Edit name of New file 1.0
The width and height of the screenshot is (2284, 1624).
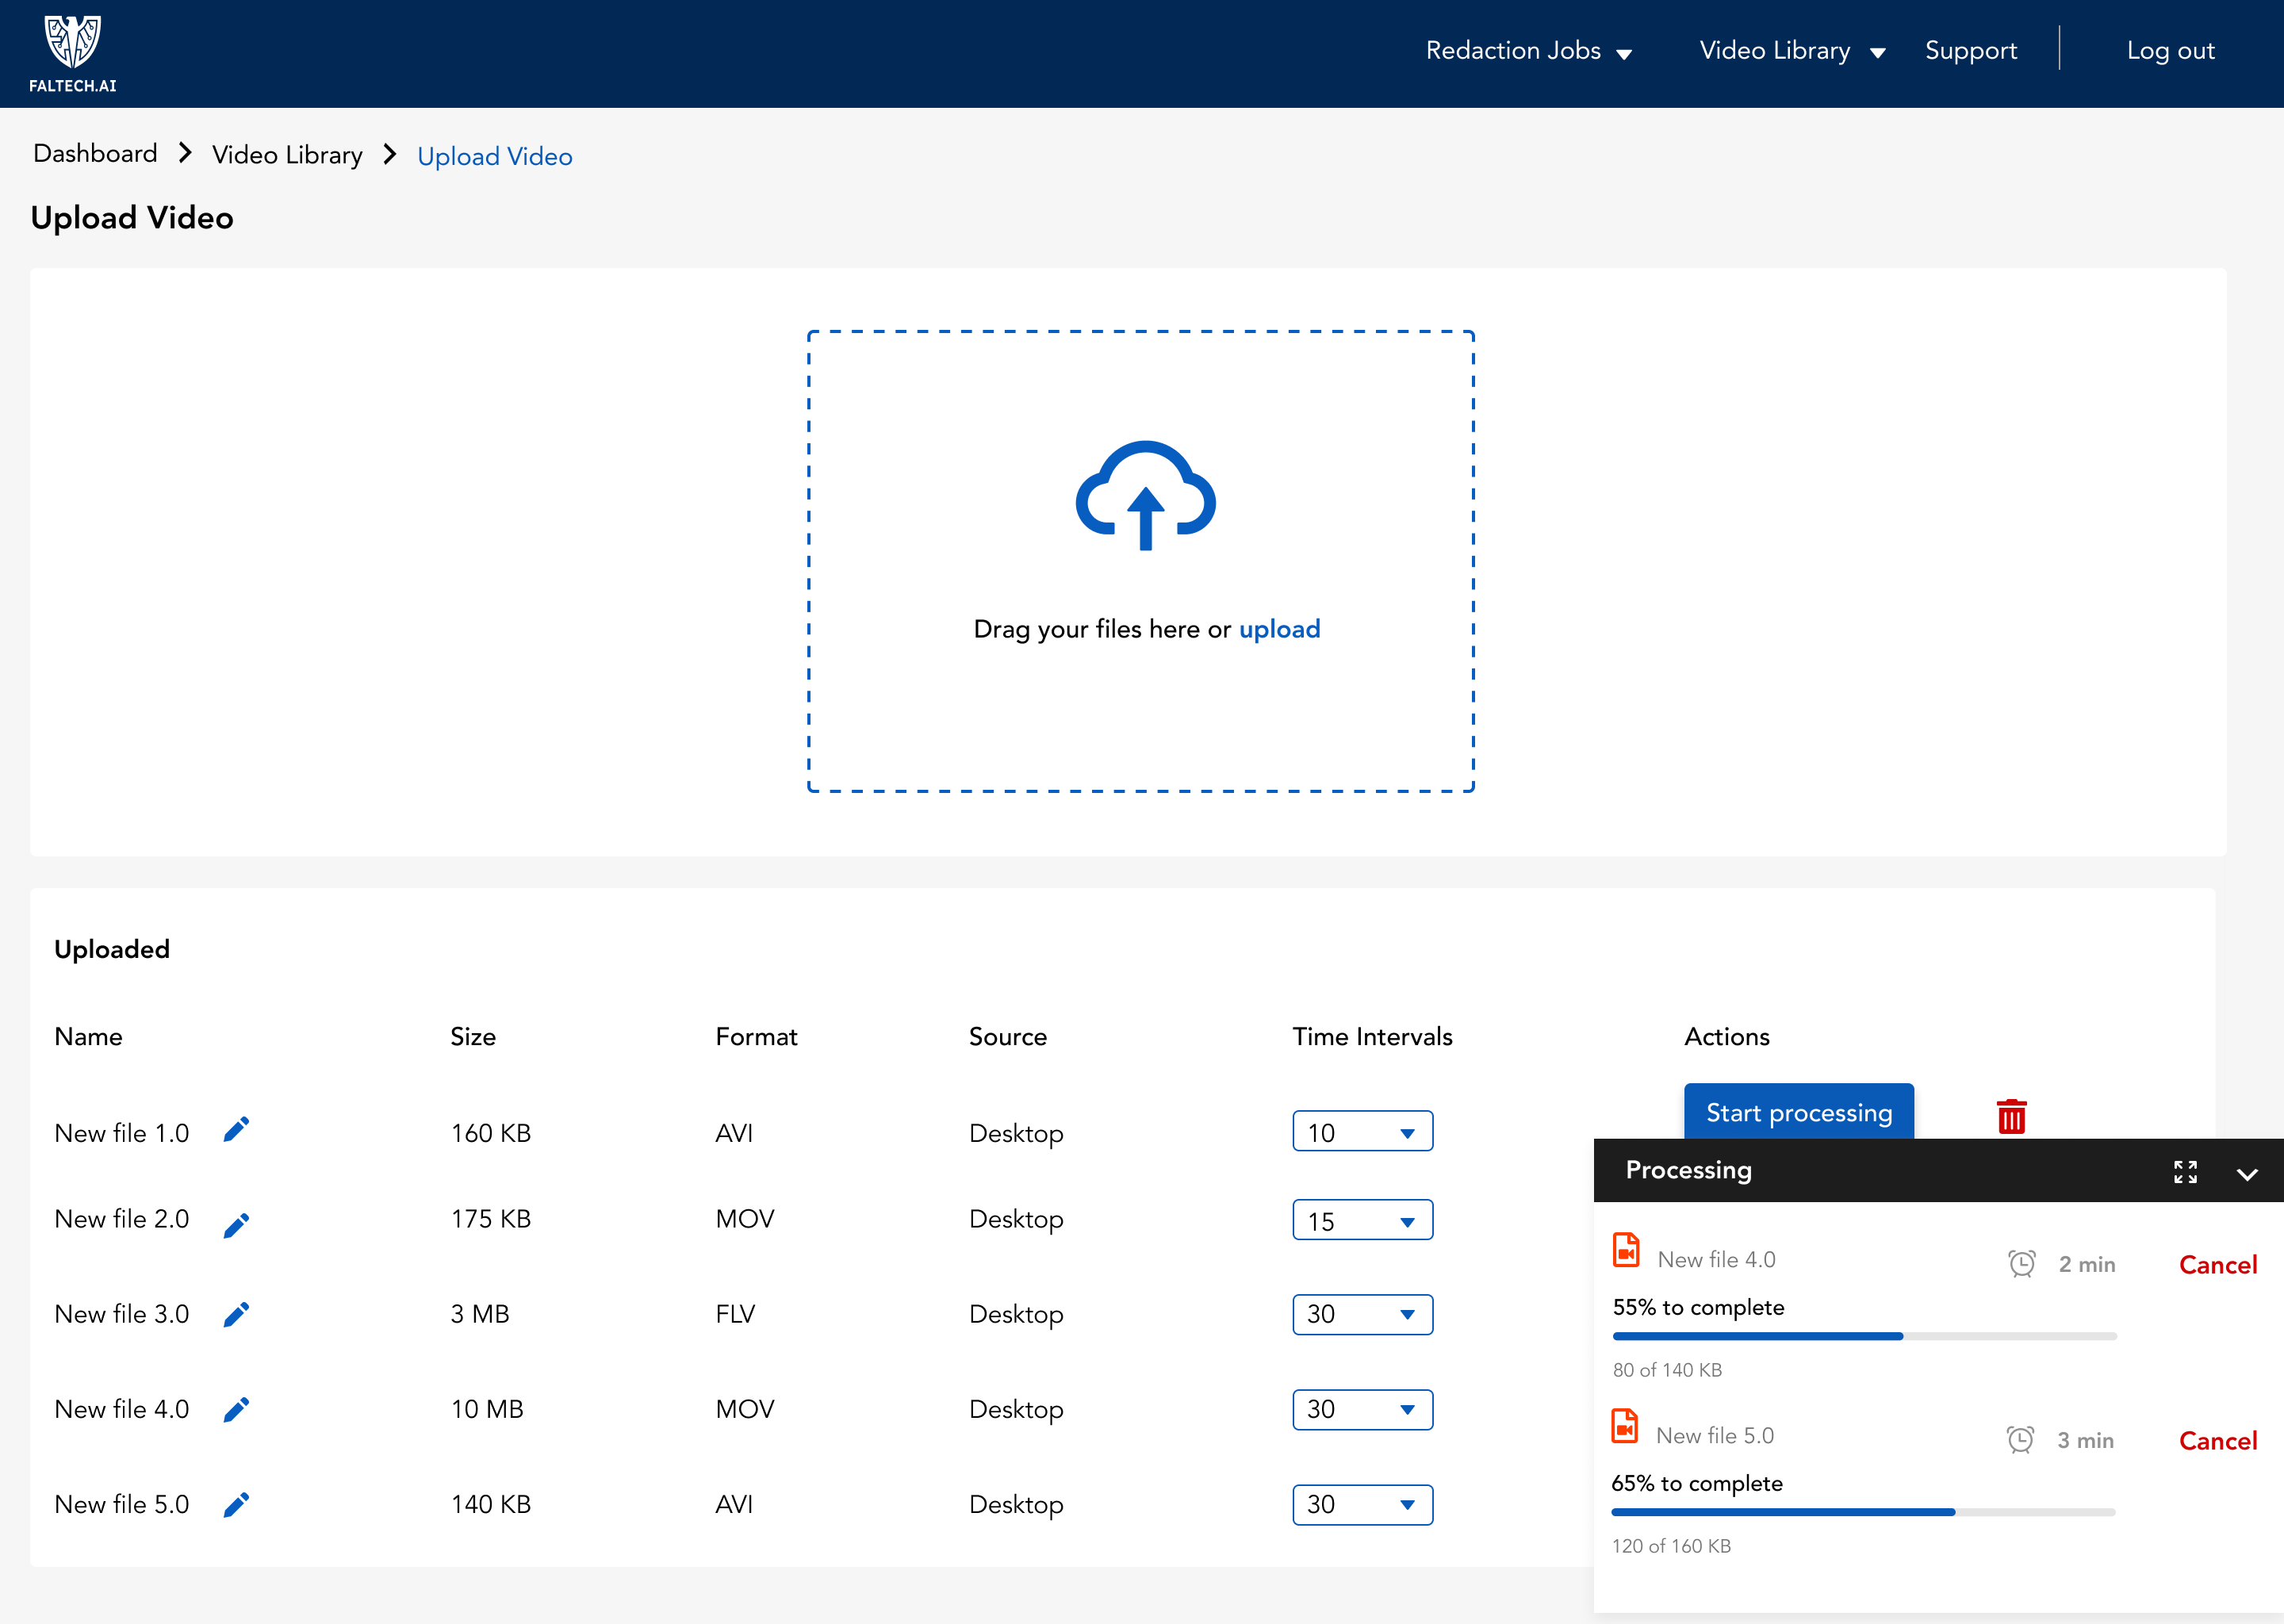236,1130
